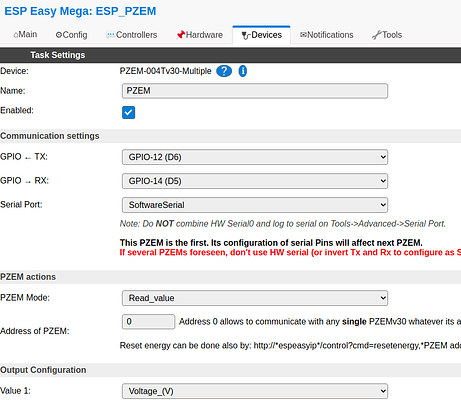Viewport: 461px width, 400px height.
Task: Click the 'GPIO ← TX:' label
Action: tap(24, 157)
